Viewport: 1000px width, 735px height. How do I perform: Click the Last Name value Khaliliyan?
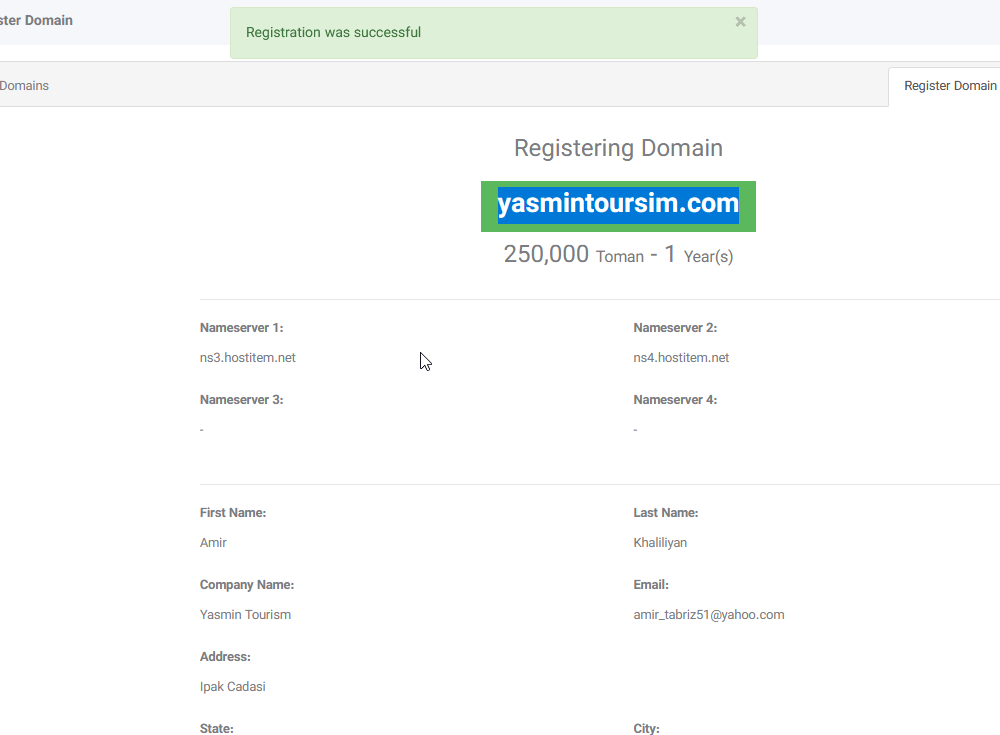click(x=660, y=543)
